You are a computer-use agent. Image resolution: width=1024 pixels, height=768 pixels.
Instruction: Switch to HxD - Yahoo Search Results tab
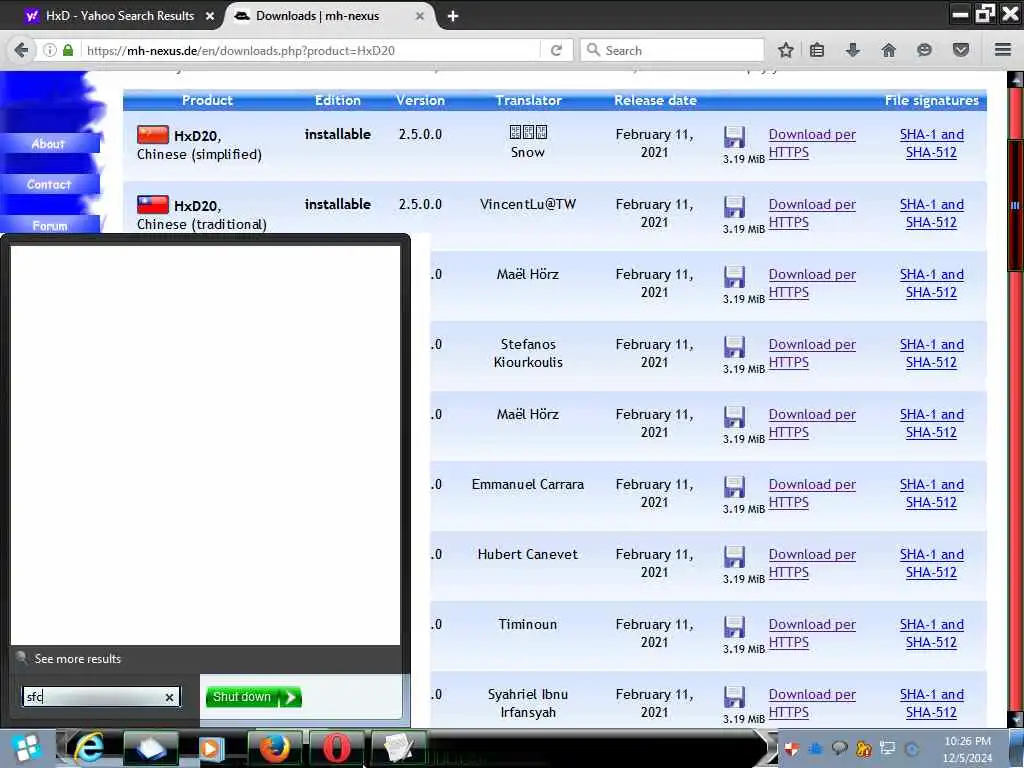coord(120,16)
